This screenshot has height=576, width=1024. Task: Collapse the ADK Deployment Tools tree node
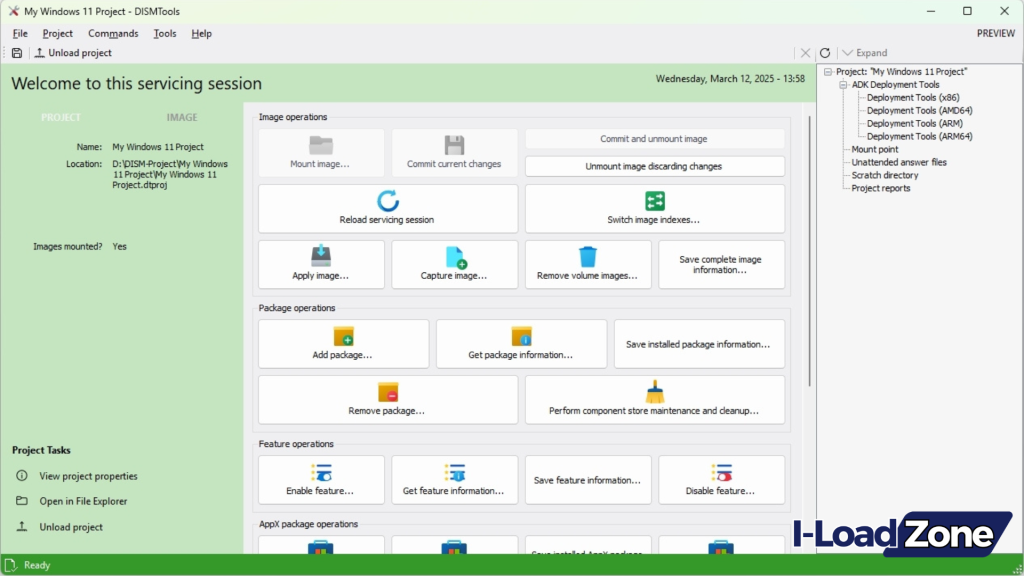tap(843, 85)
